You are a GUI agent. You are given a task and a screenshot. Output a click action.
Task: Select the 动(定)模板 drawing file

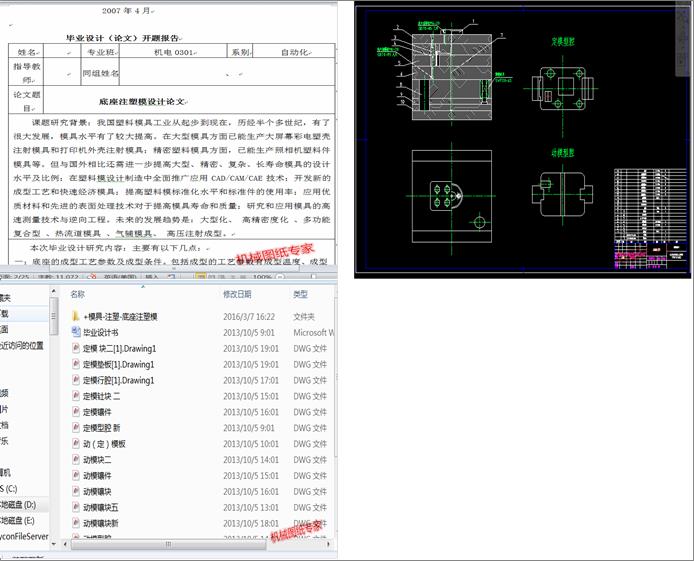[104, 444]
